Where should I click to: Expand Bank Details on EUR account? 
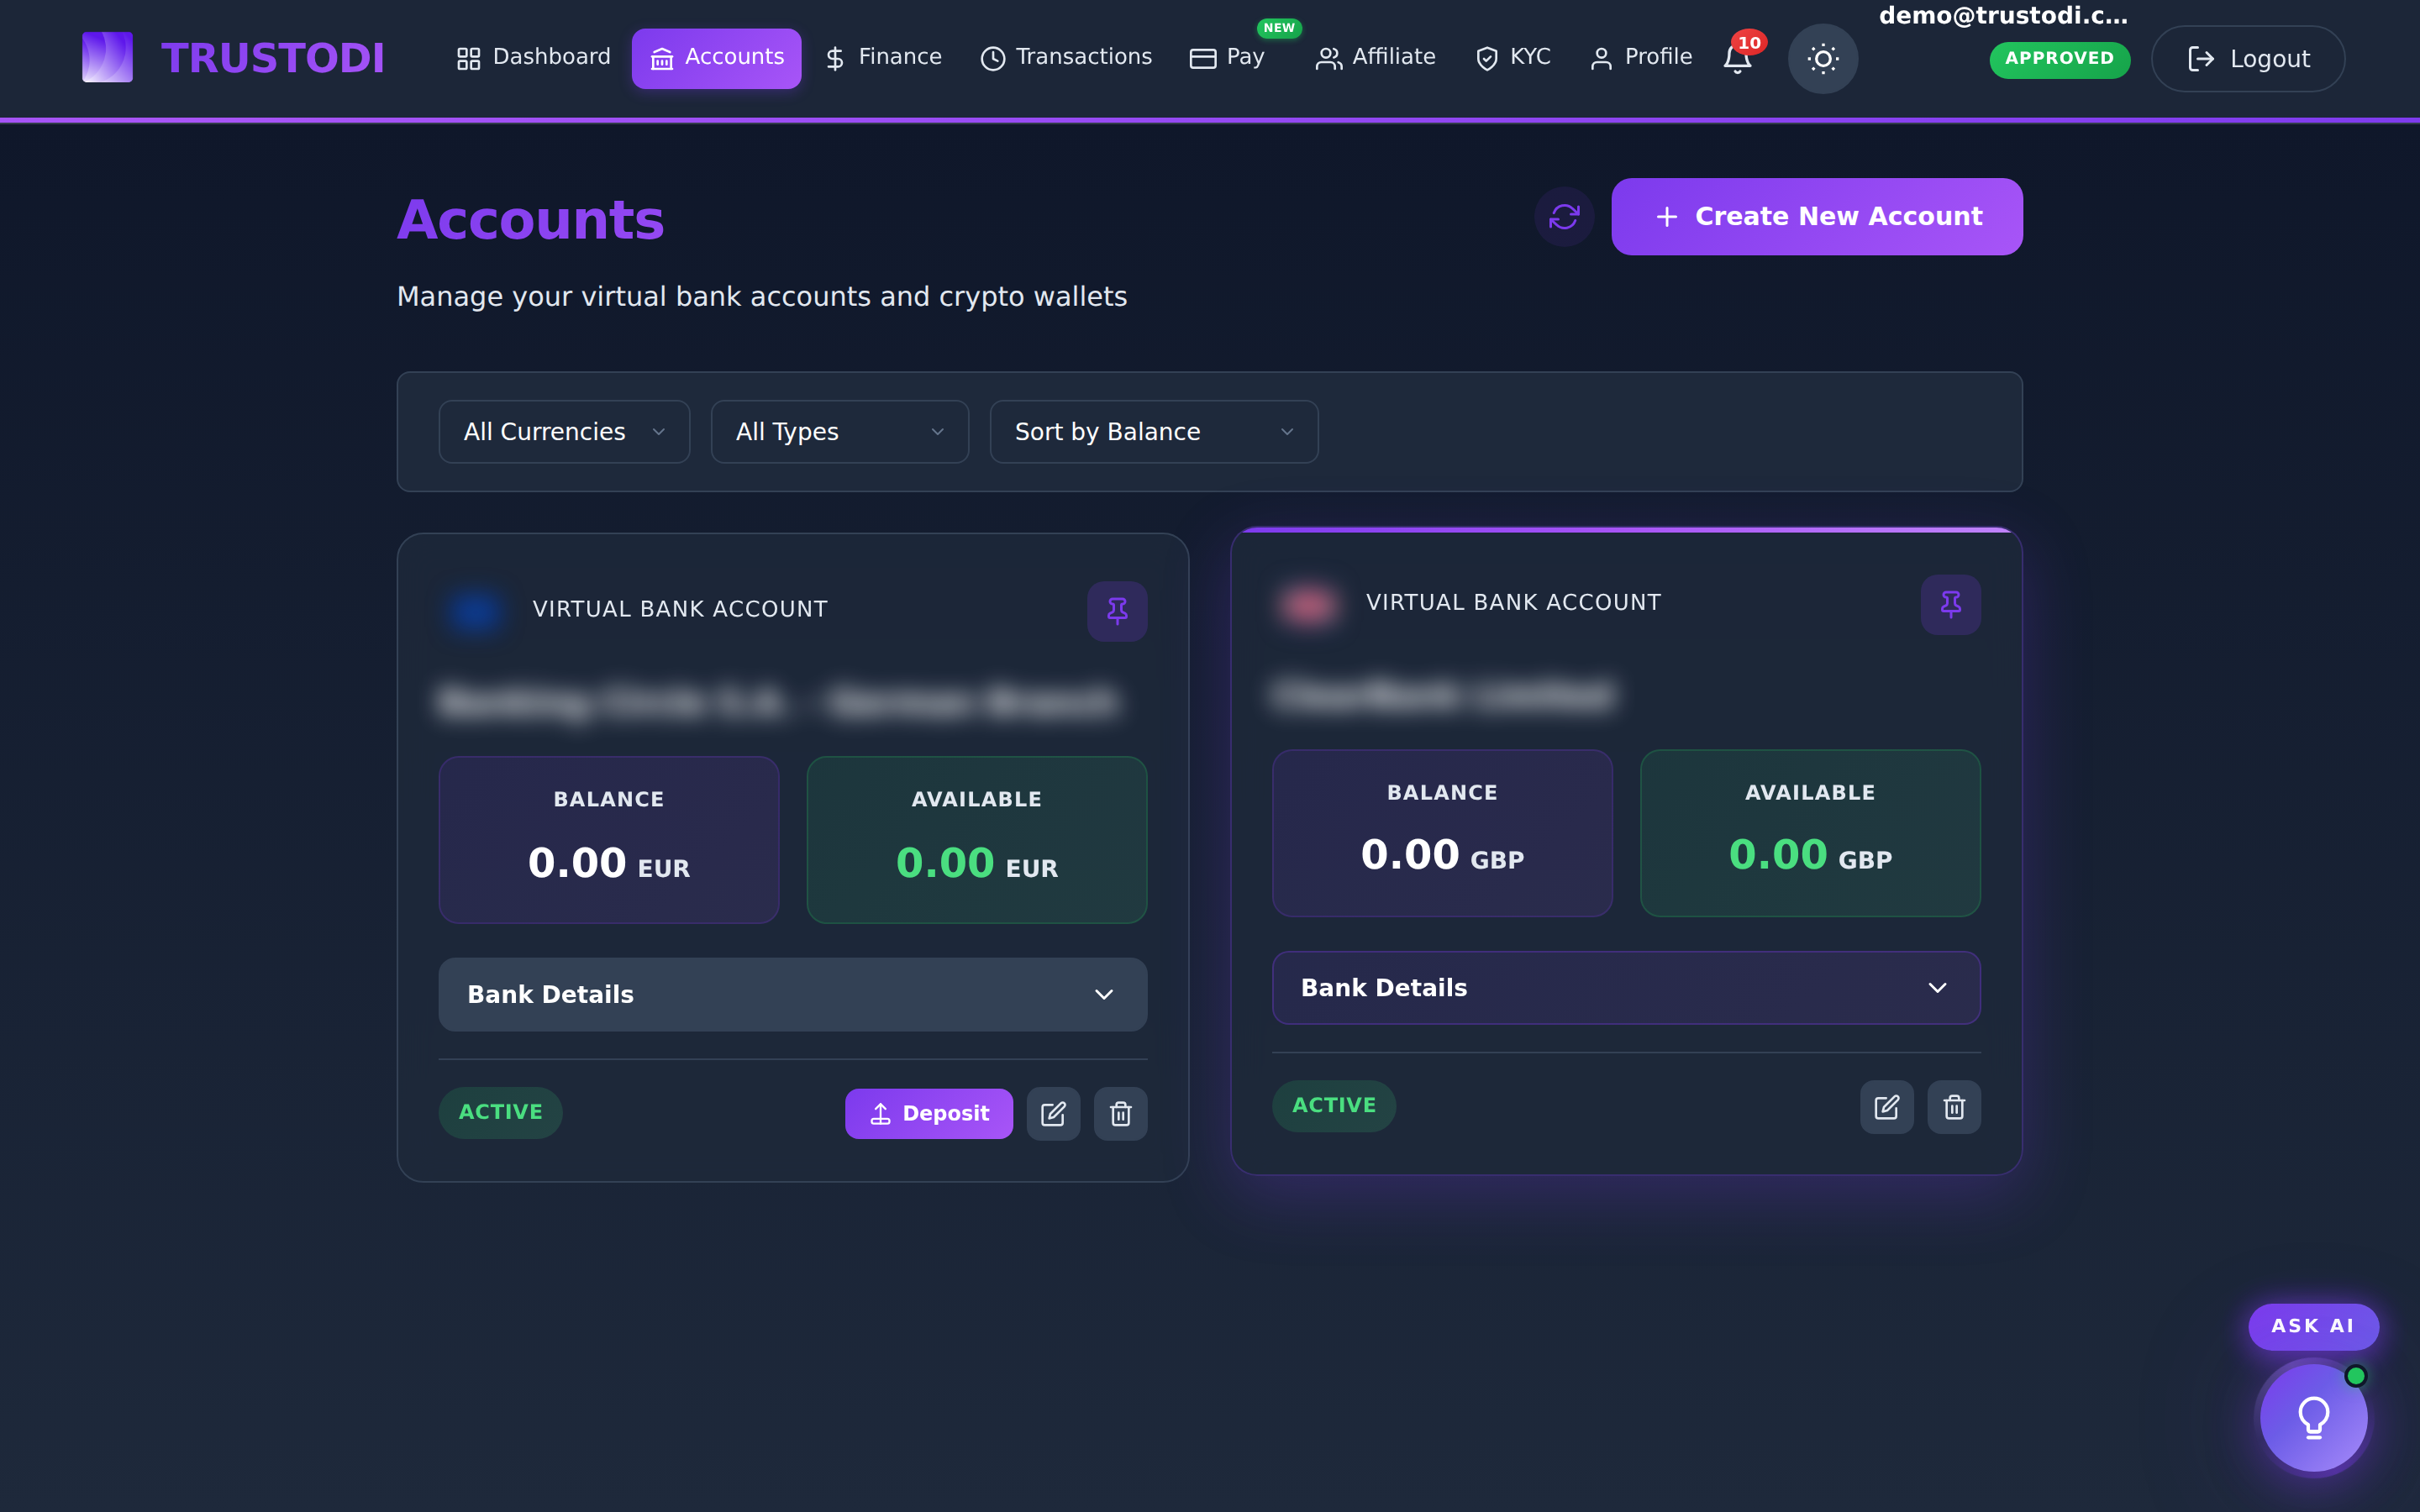pyautogui.click(x=792, y=995)
